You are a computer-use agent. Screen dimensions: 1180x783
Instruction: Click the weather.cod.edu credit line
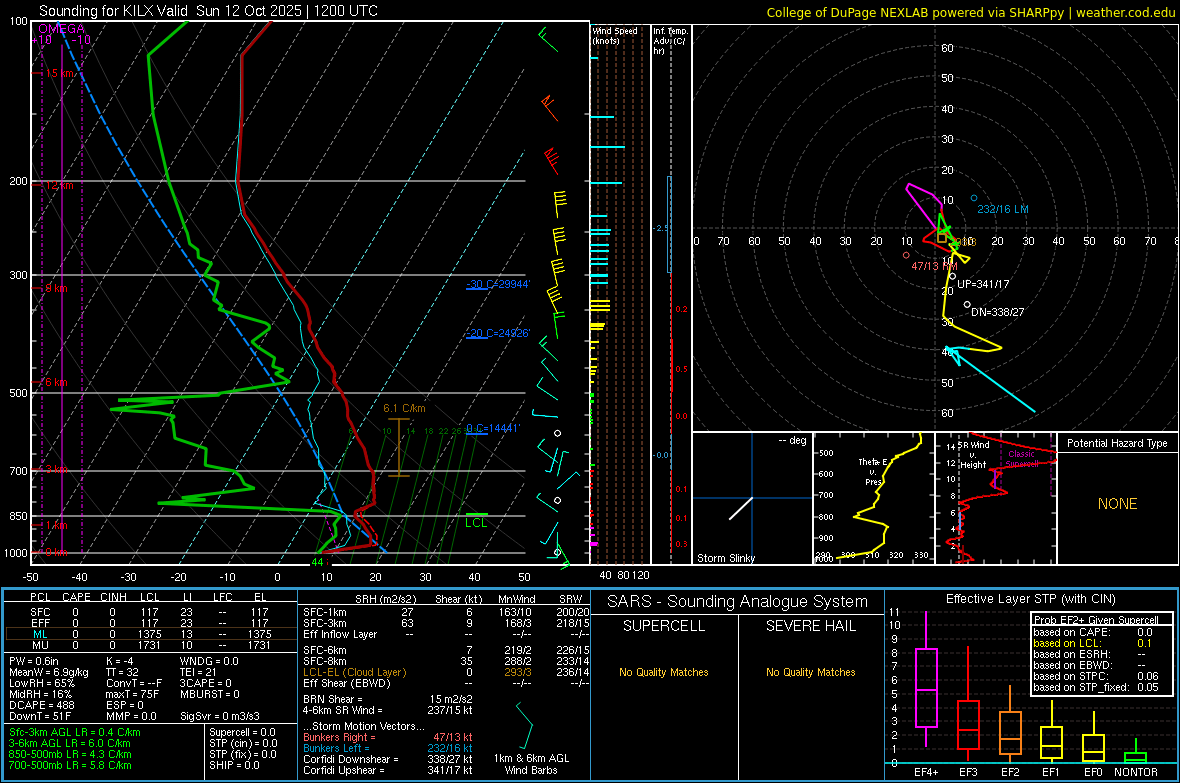click(970, 12)
